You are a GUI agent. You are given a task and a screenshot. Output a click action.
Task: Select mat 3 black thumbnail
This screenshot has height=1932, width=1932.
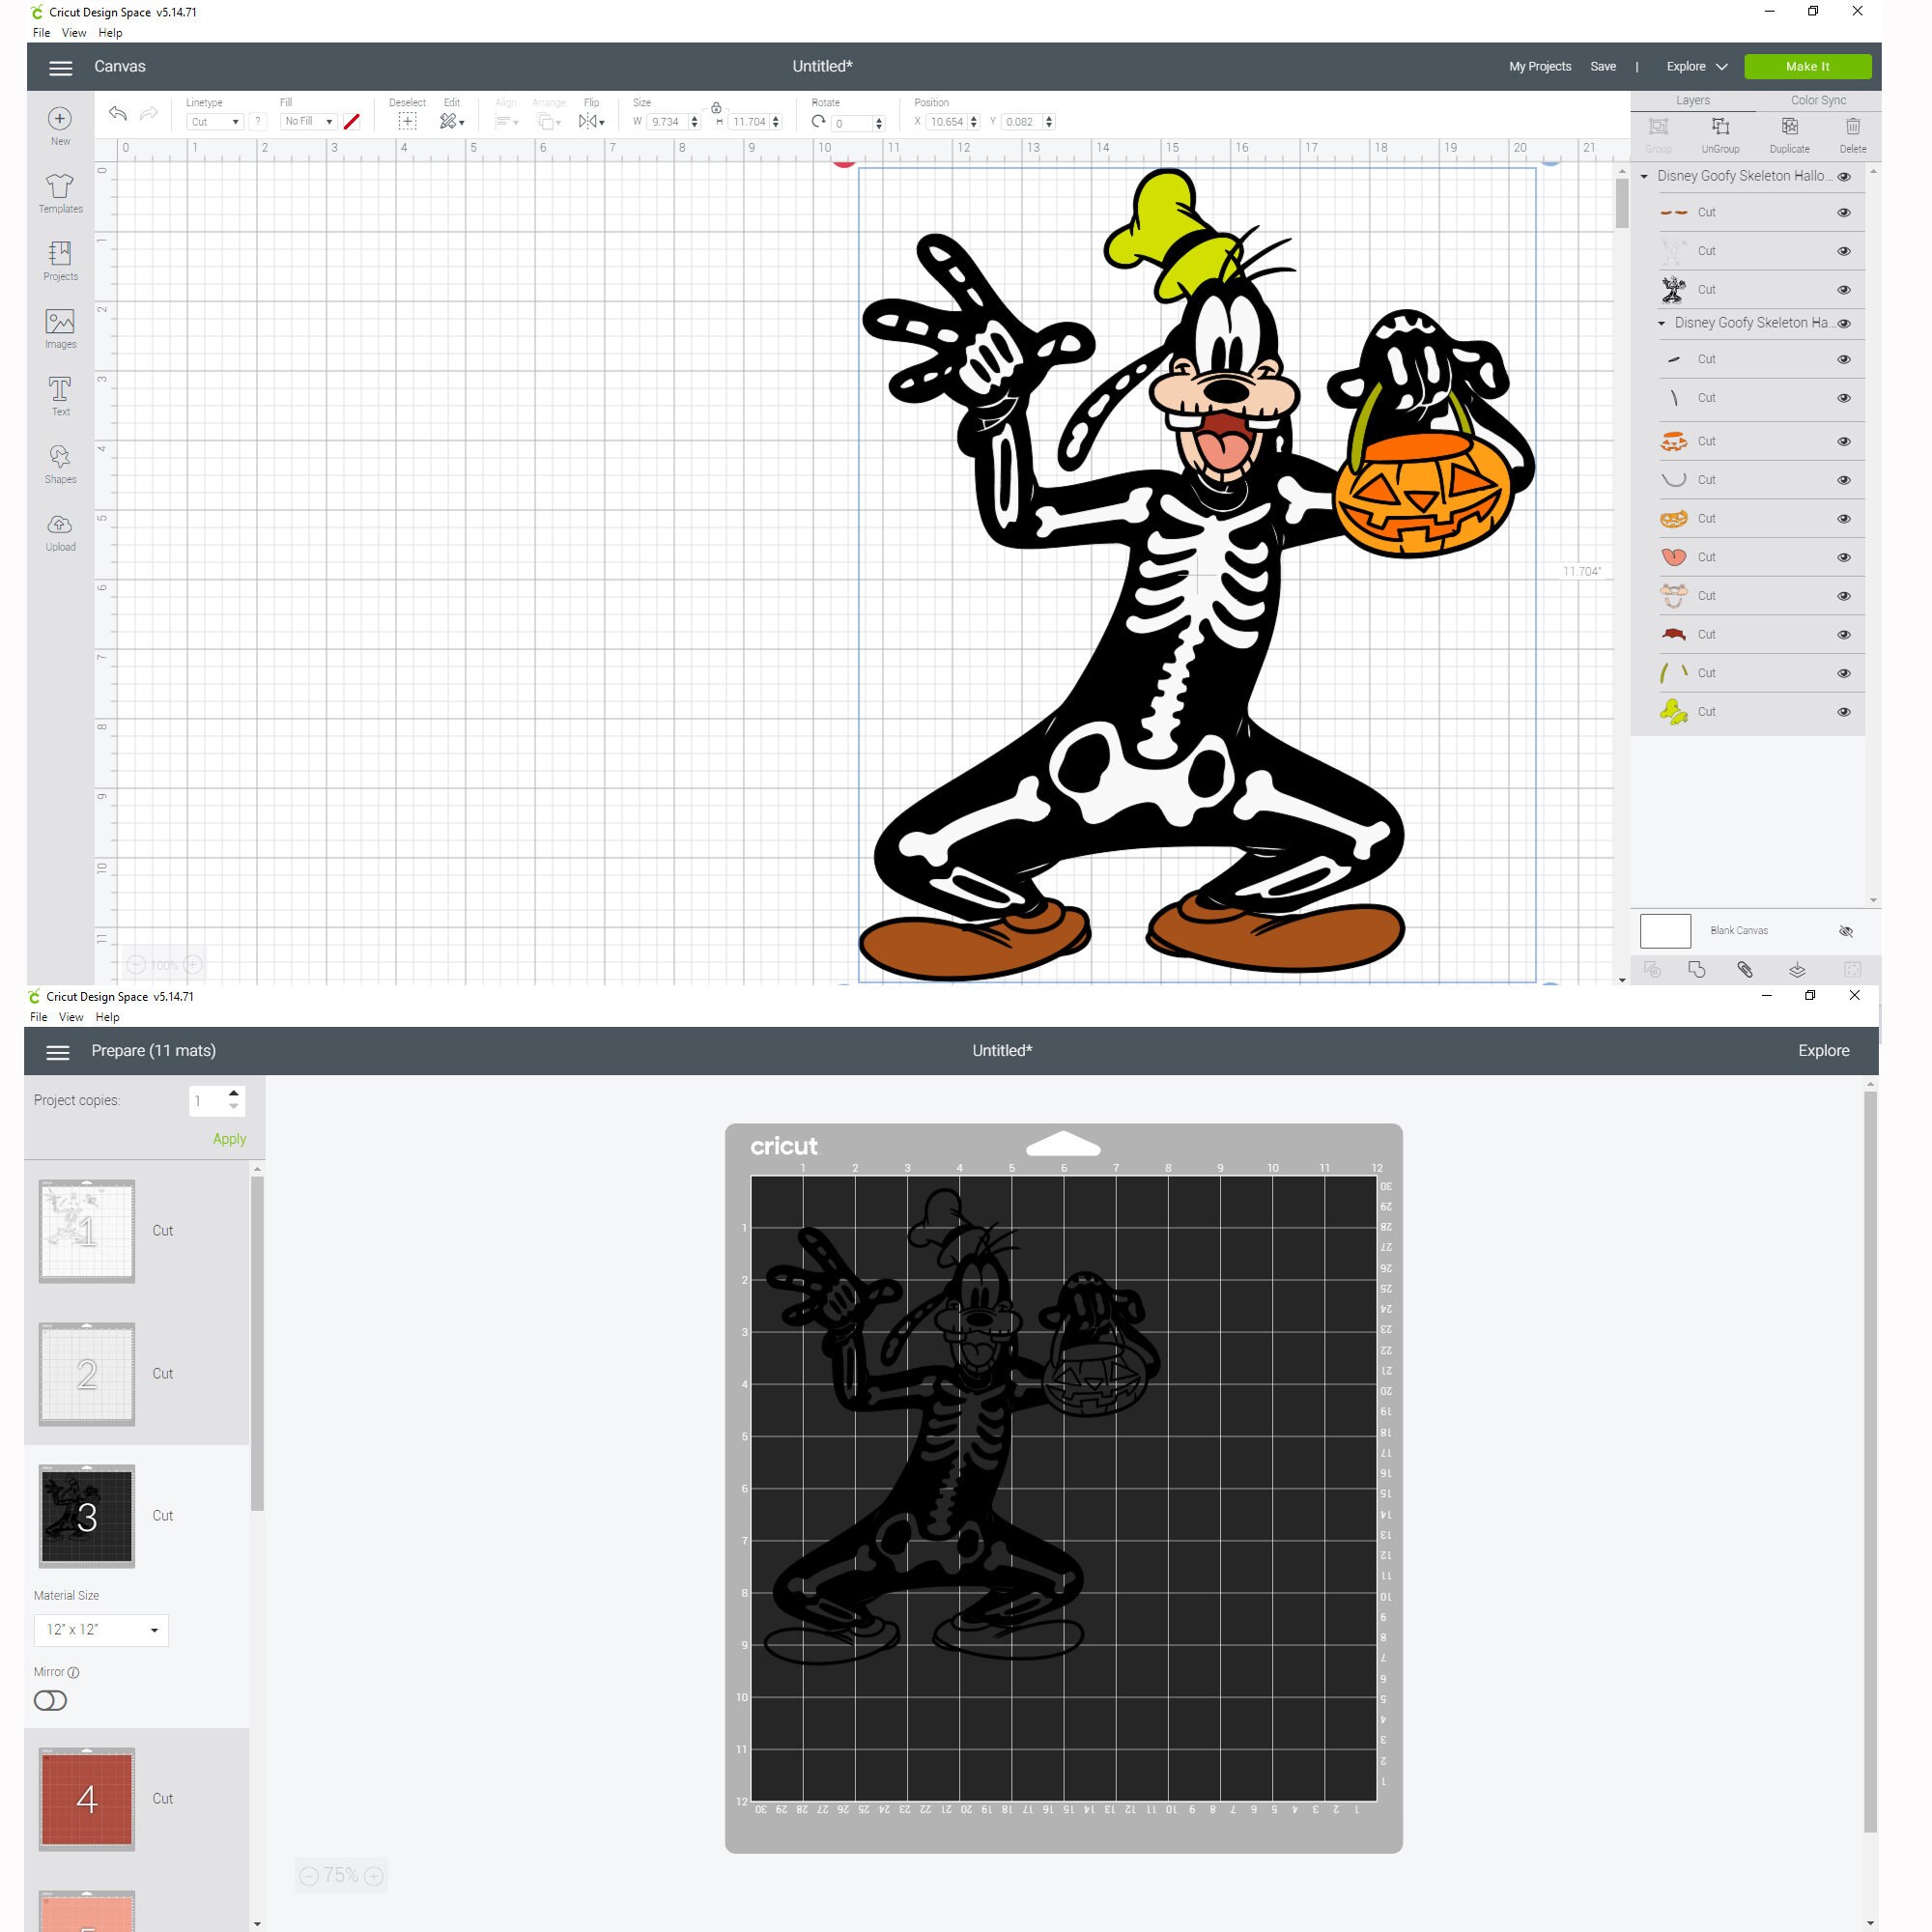87,1516
